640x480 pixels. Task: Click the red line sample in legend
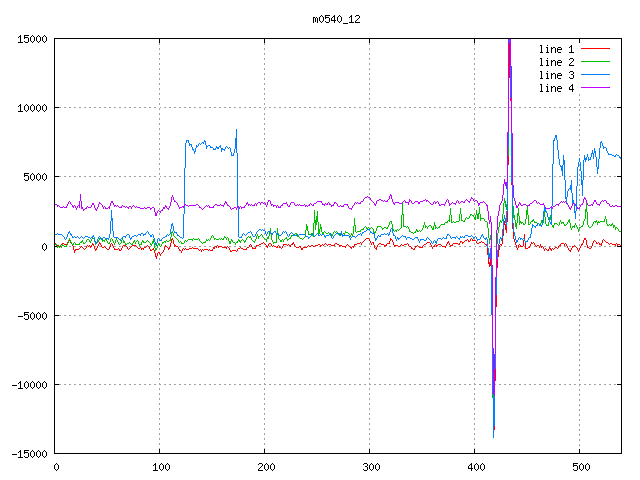(596, 48)
